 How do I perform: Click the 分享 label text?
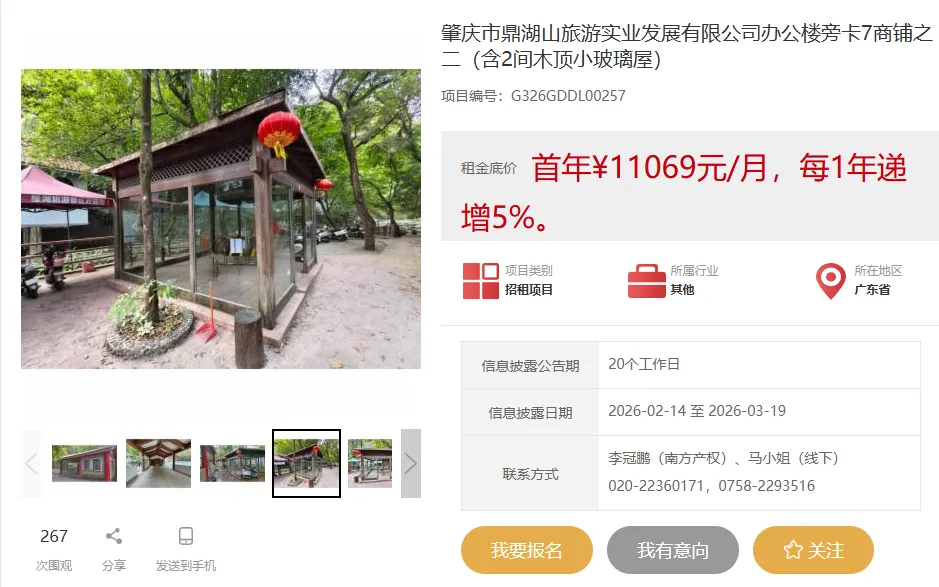114,565
